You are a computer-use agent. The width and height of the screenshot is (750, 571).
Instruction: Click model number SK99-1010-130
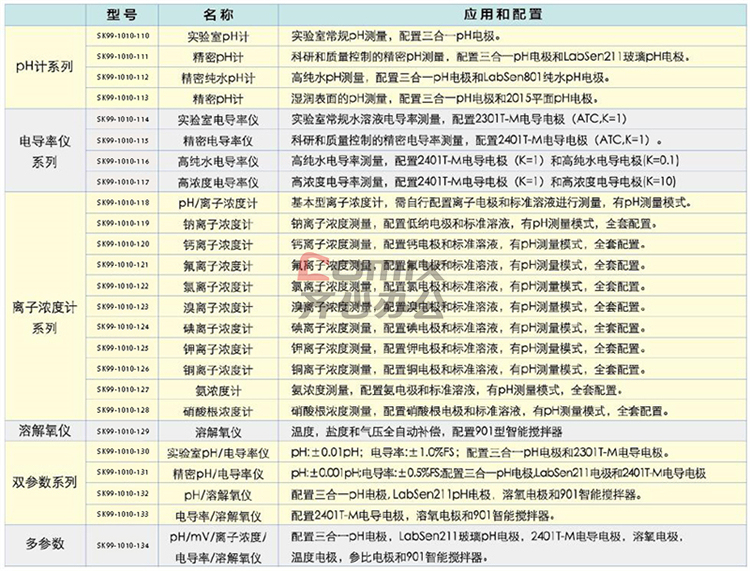click(123, 452)
